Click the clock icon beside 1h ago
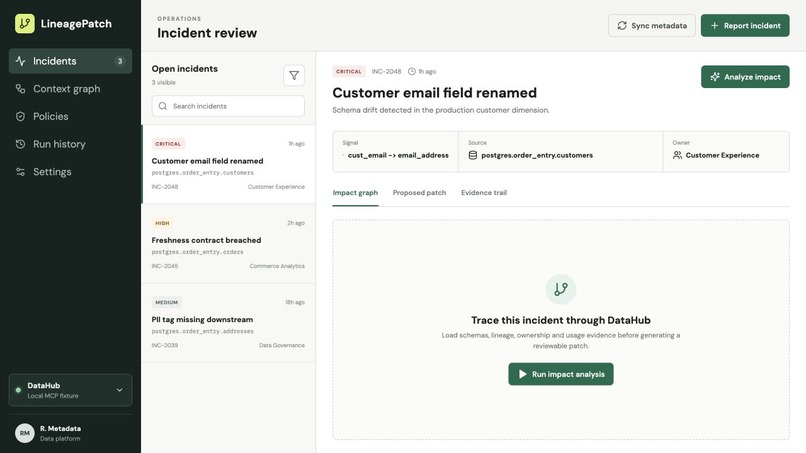Viewport: 806px width, 453px height. [412, 71]
